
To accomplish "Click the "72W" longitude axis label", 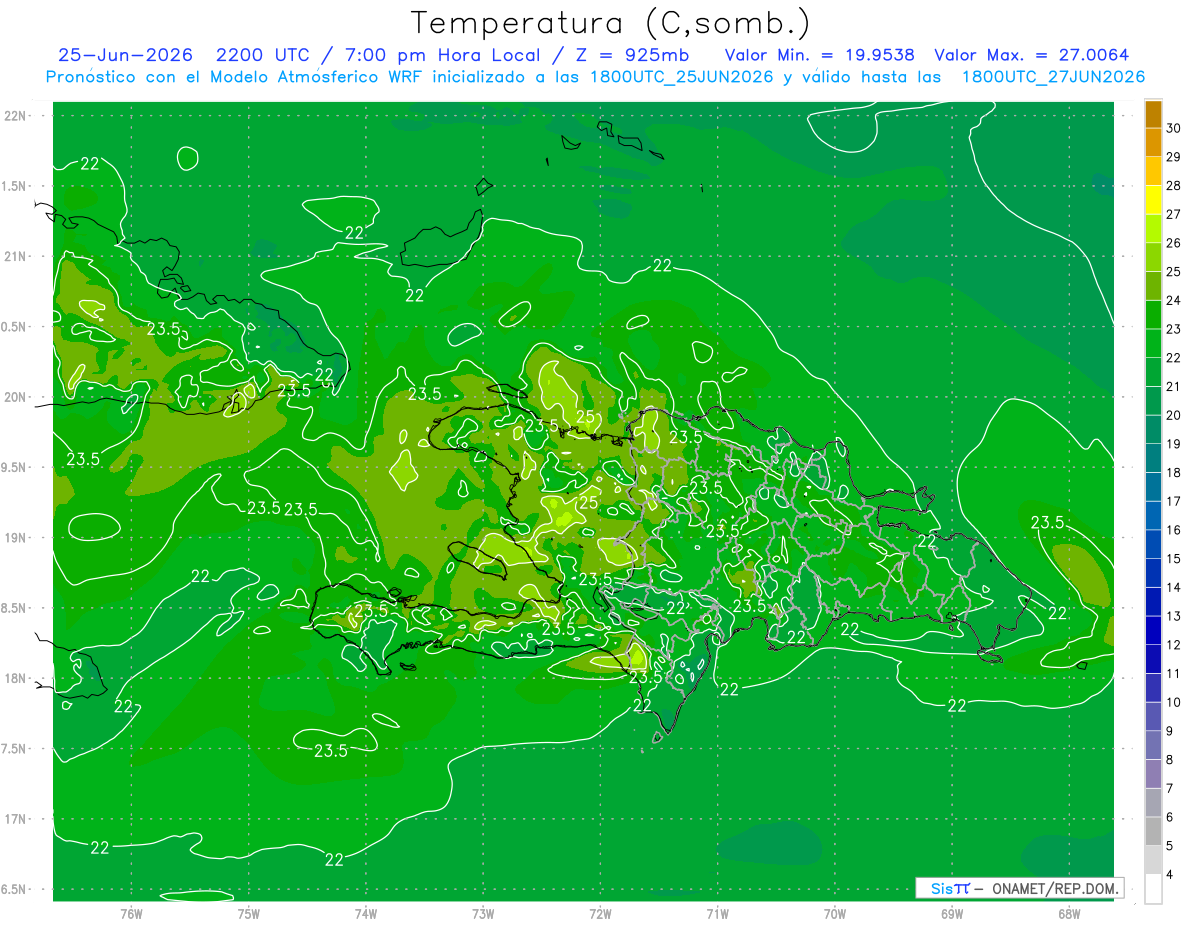I will [600, 913].
